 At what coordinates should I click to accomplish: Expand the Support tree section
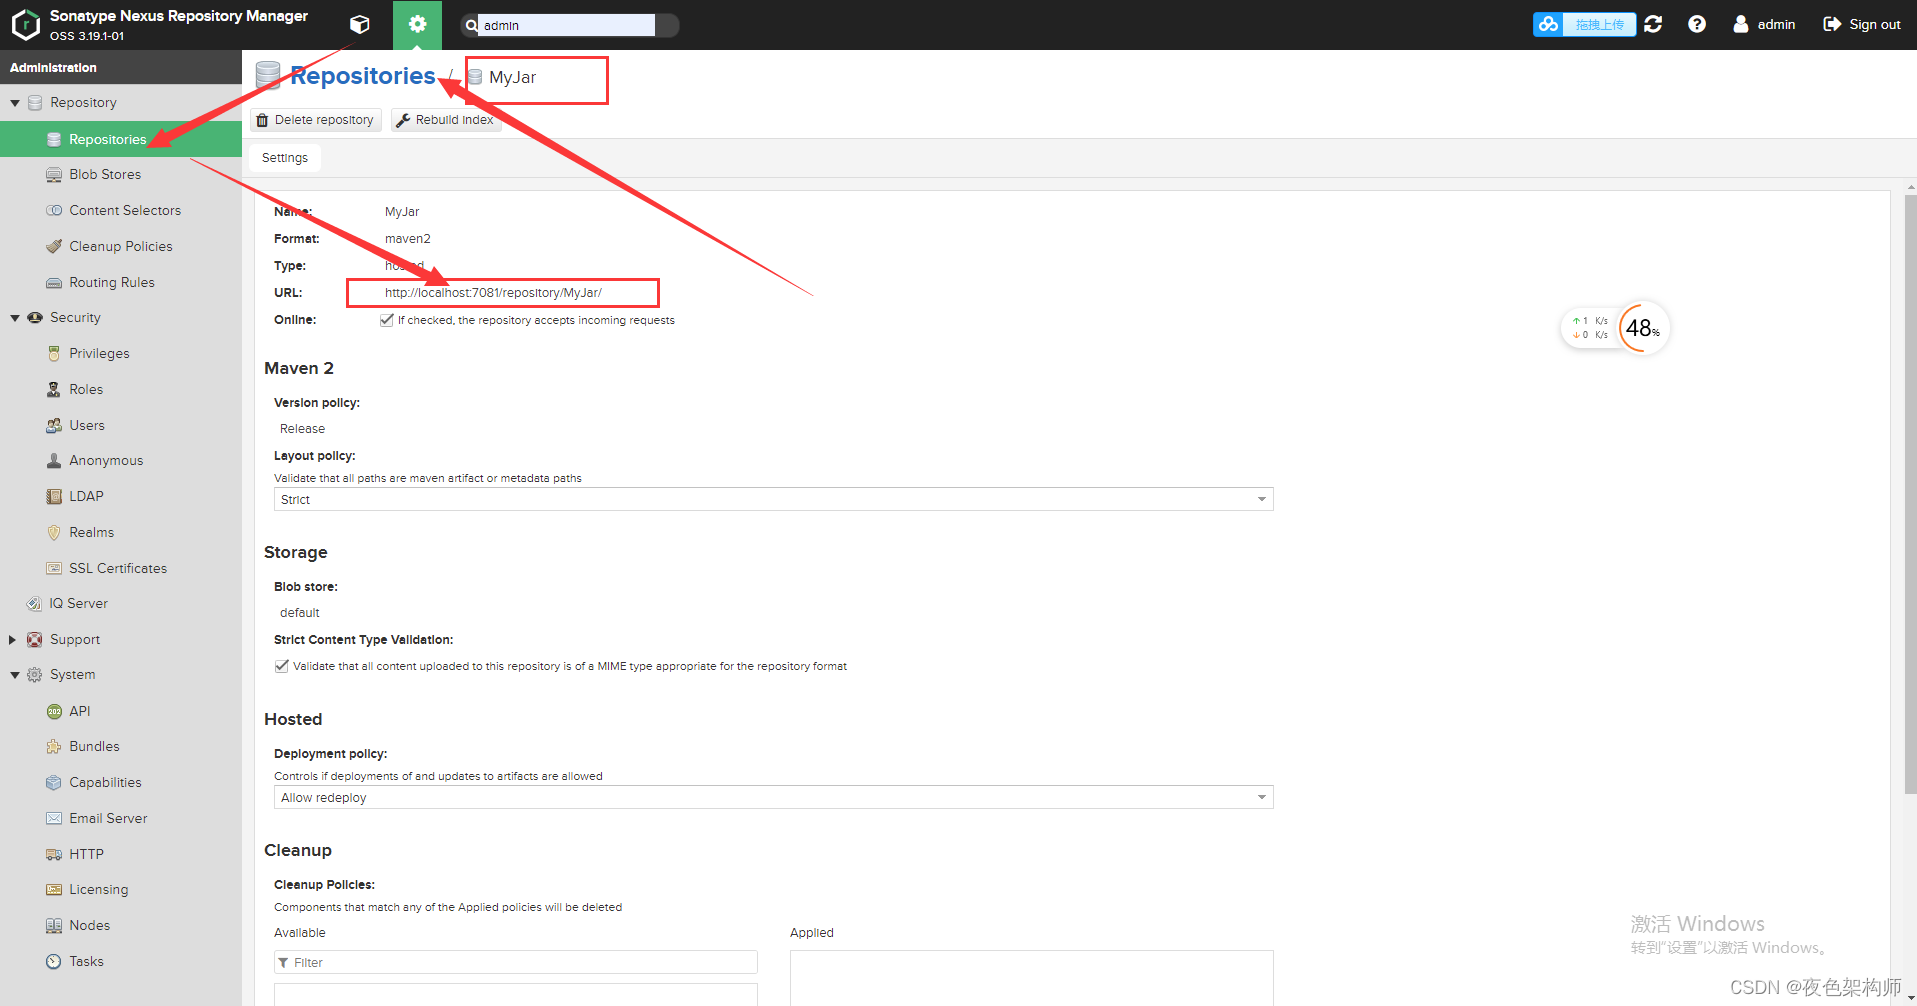[13, 640]
